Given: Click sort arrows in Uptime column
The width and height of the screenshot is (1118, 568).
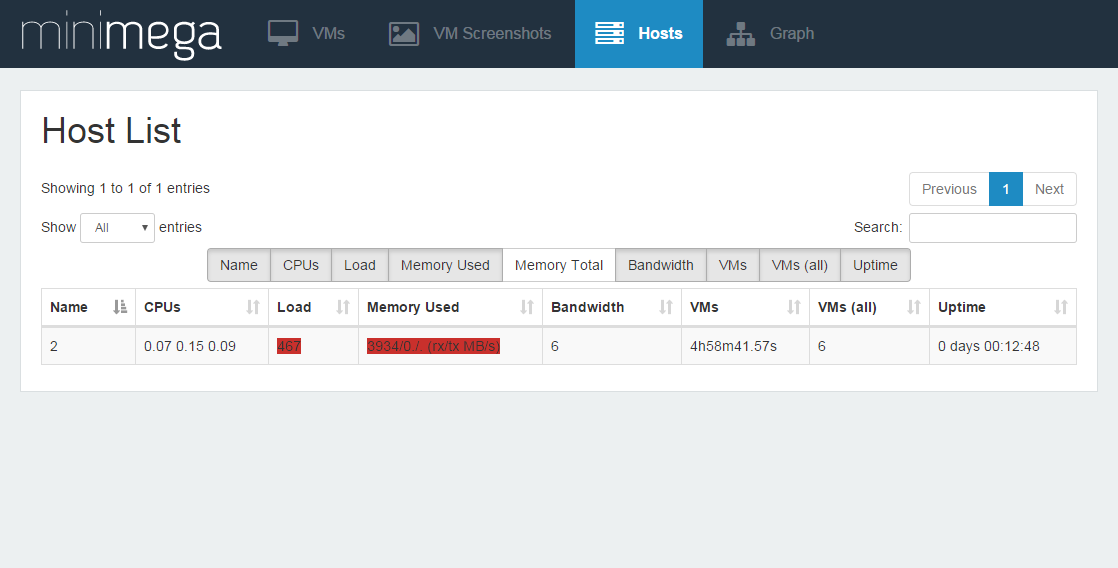Looking at the screenshot, I should pos(1061,307).
